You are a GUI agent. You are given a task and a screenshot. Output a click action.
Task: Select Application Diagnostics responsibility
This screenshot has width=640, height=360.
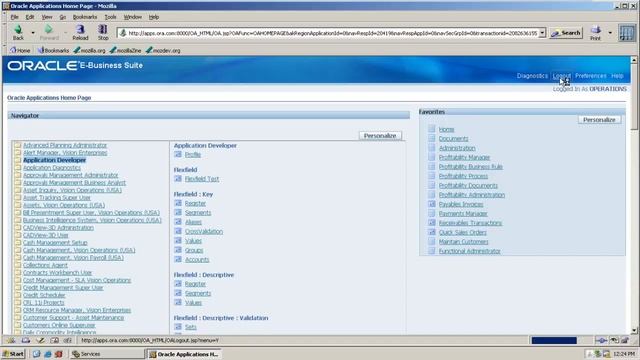pos(52,168)
